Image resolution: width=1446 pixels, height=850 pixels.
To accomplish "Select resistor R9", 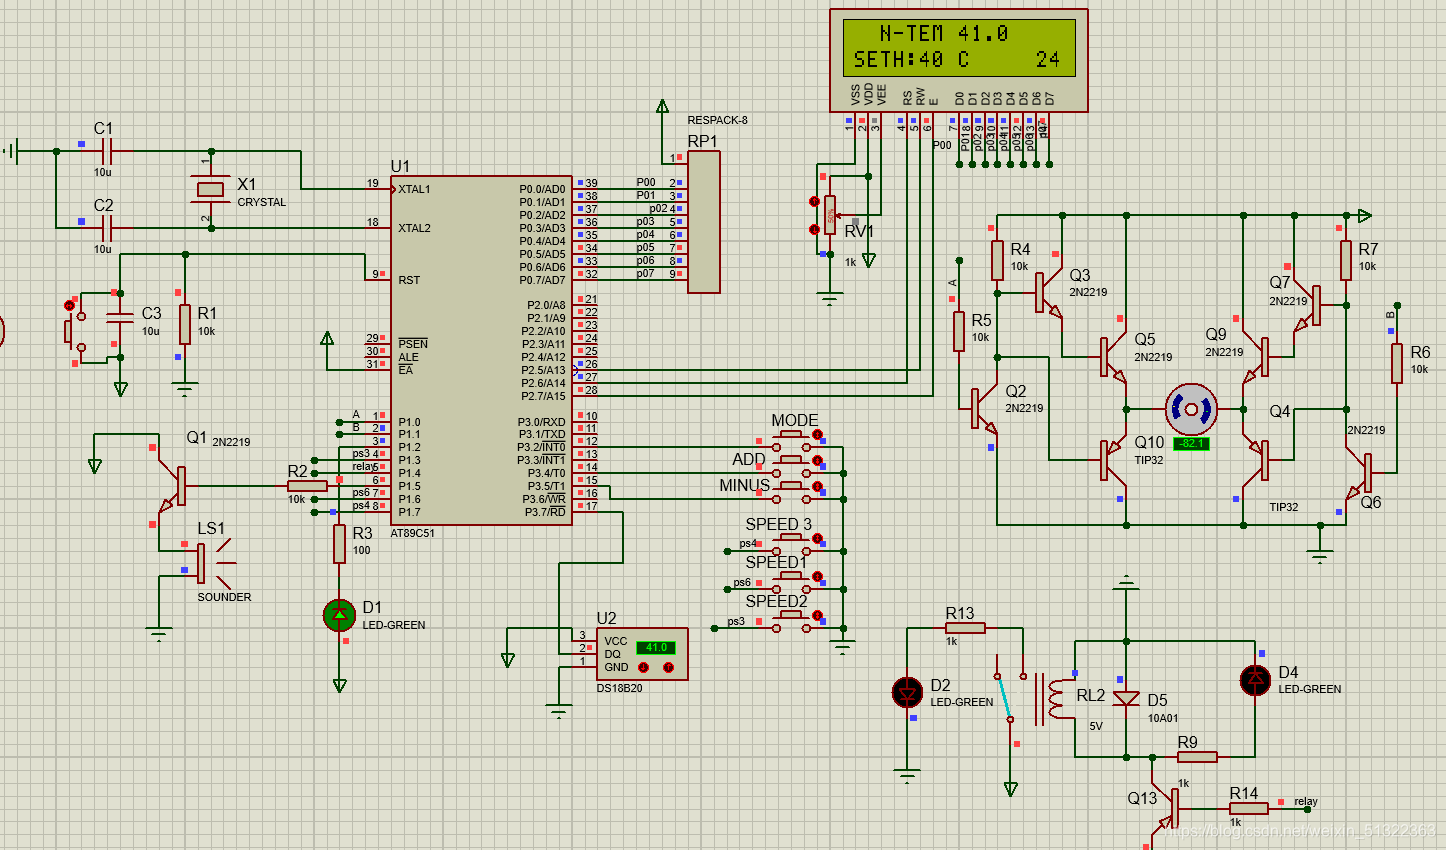I will coord(1197,757).
